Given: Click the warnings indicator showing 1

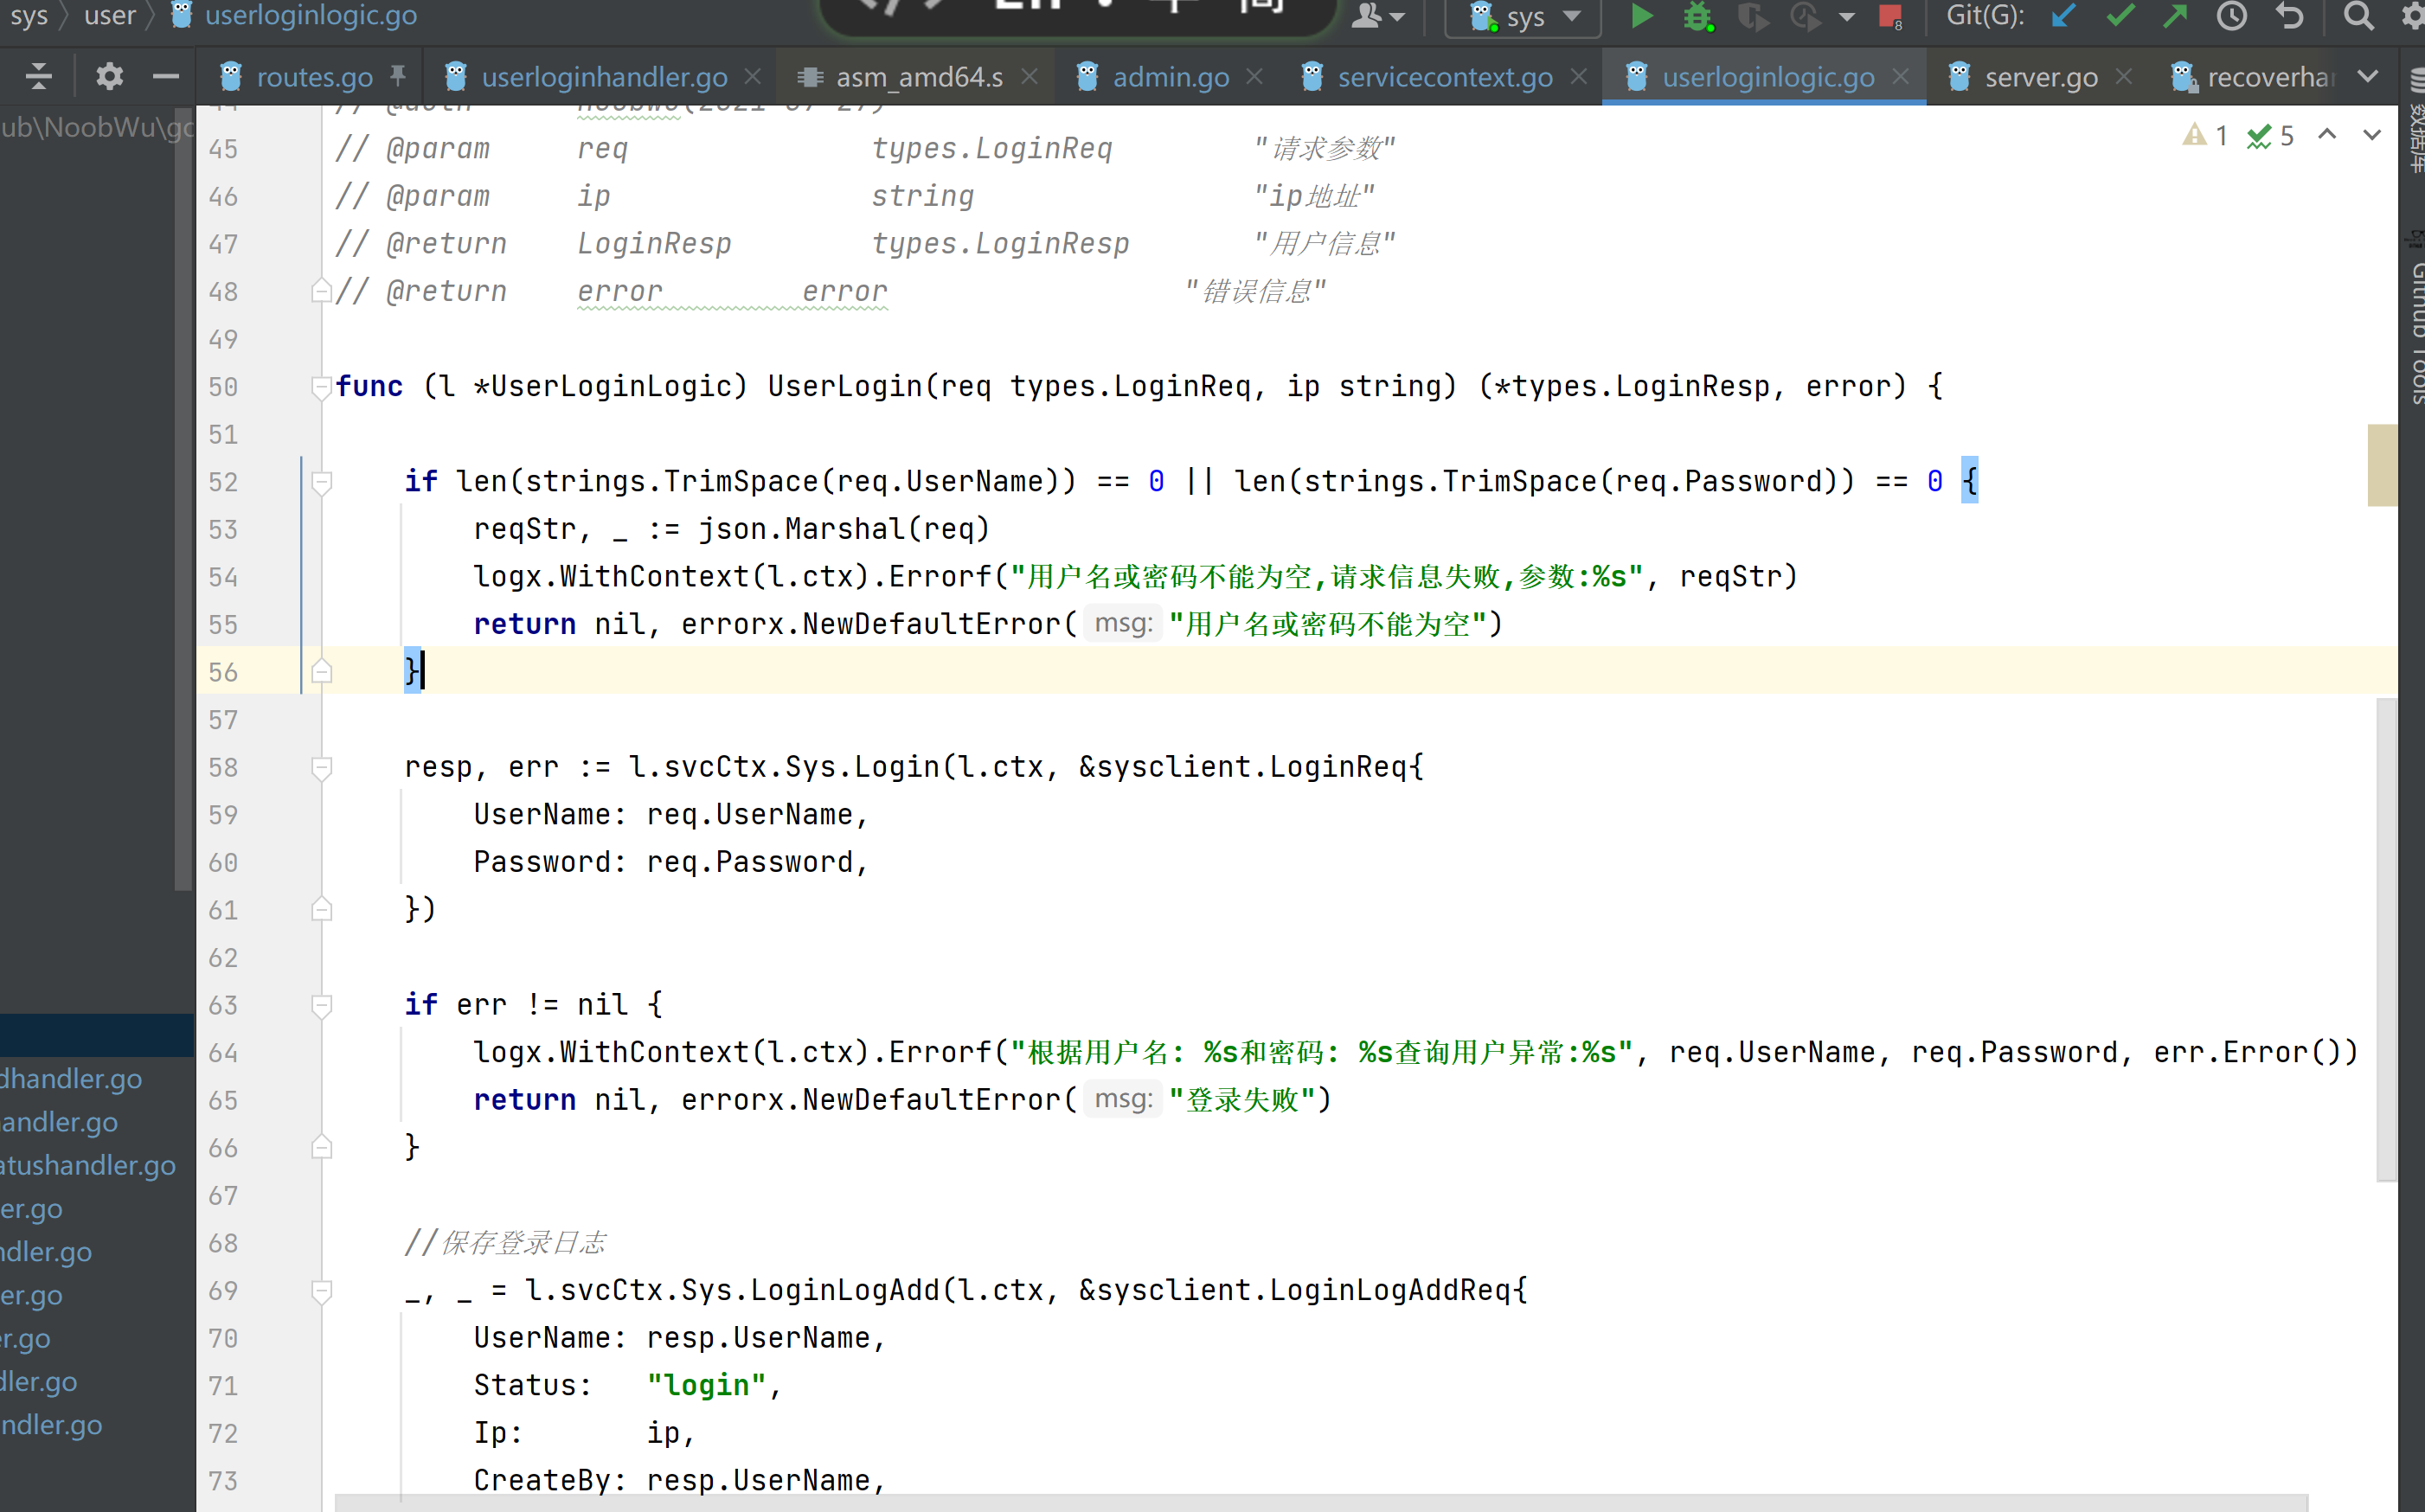Looking at the screenshot, I should pos(2205,135).
